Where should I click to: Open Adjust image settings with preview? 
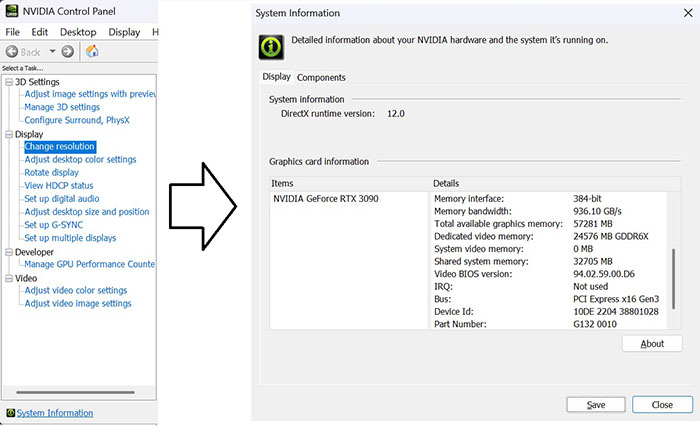90,94
